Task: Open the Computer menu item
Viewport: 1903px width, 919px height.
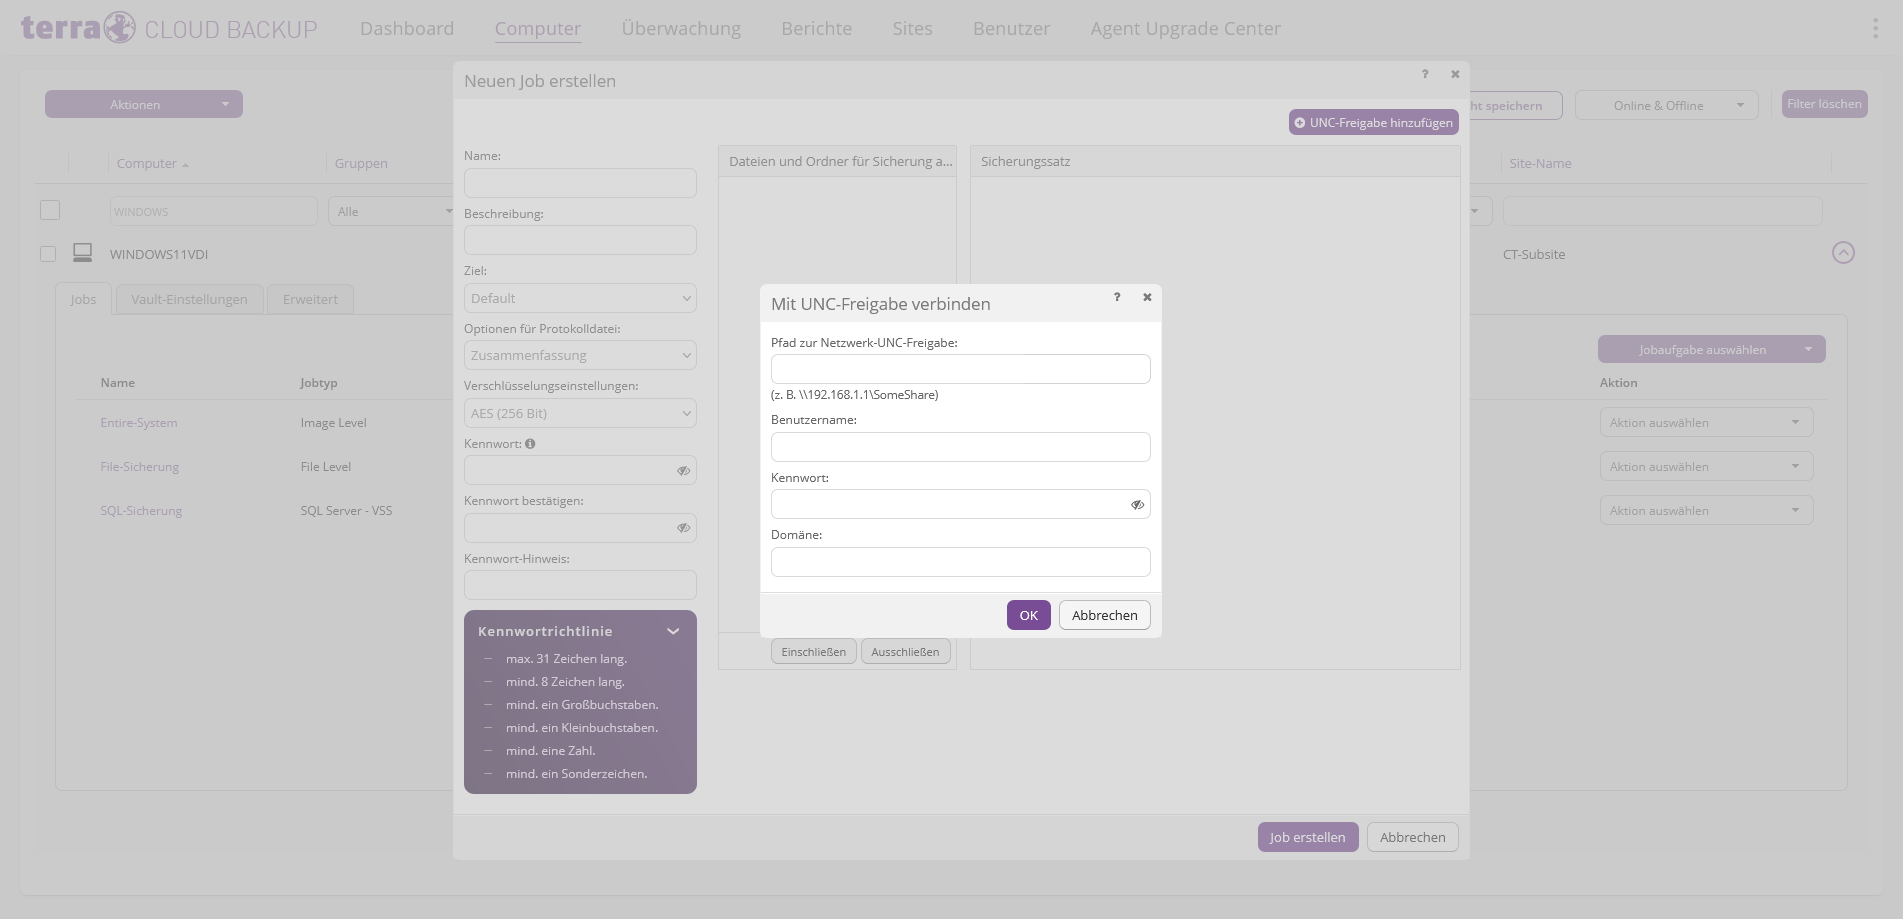Action: pos(538,29)
